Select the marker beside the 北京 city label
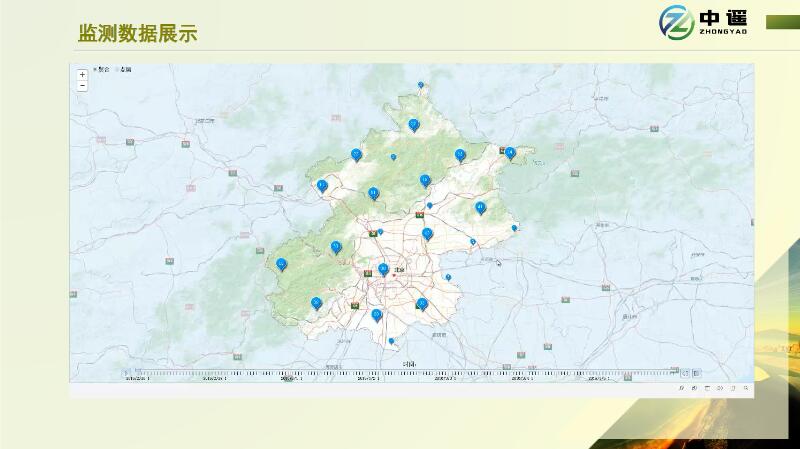 (383, 269)
